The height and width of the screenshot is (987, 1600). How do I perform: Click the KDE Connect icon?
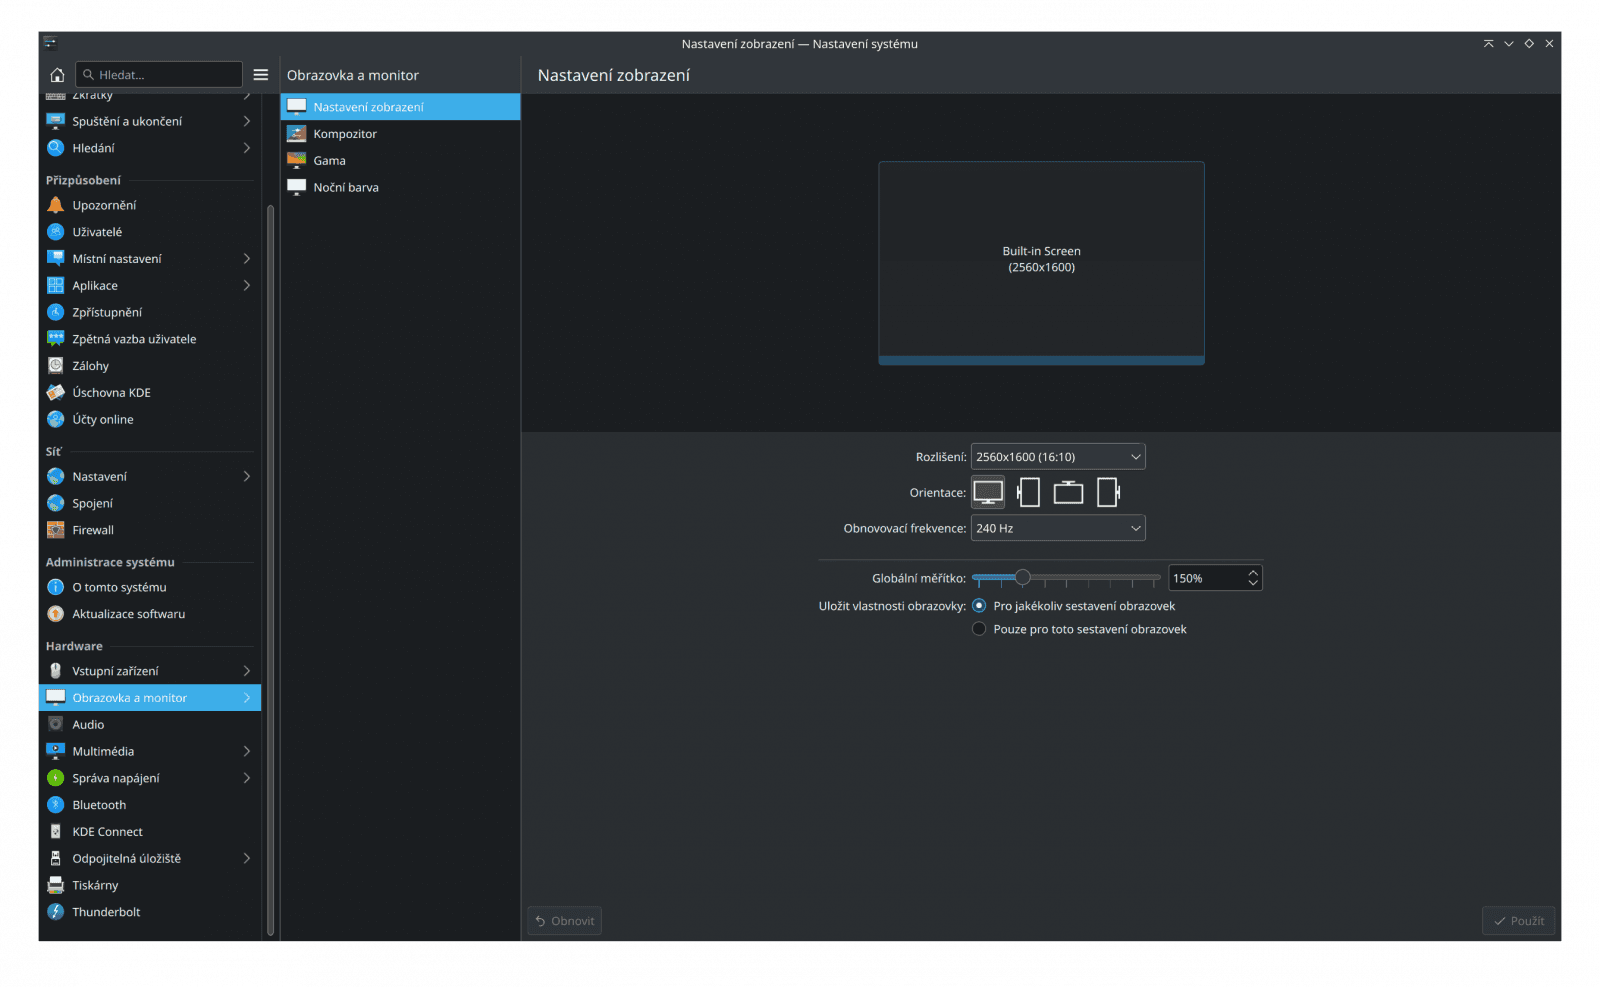(x=56, y=832)
